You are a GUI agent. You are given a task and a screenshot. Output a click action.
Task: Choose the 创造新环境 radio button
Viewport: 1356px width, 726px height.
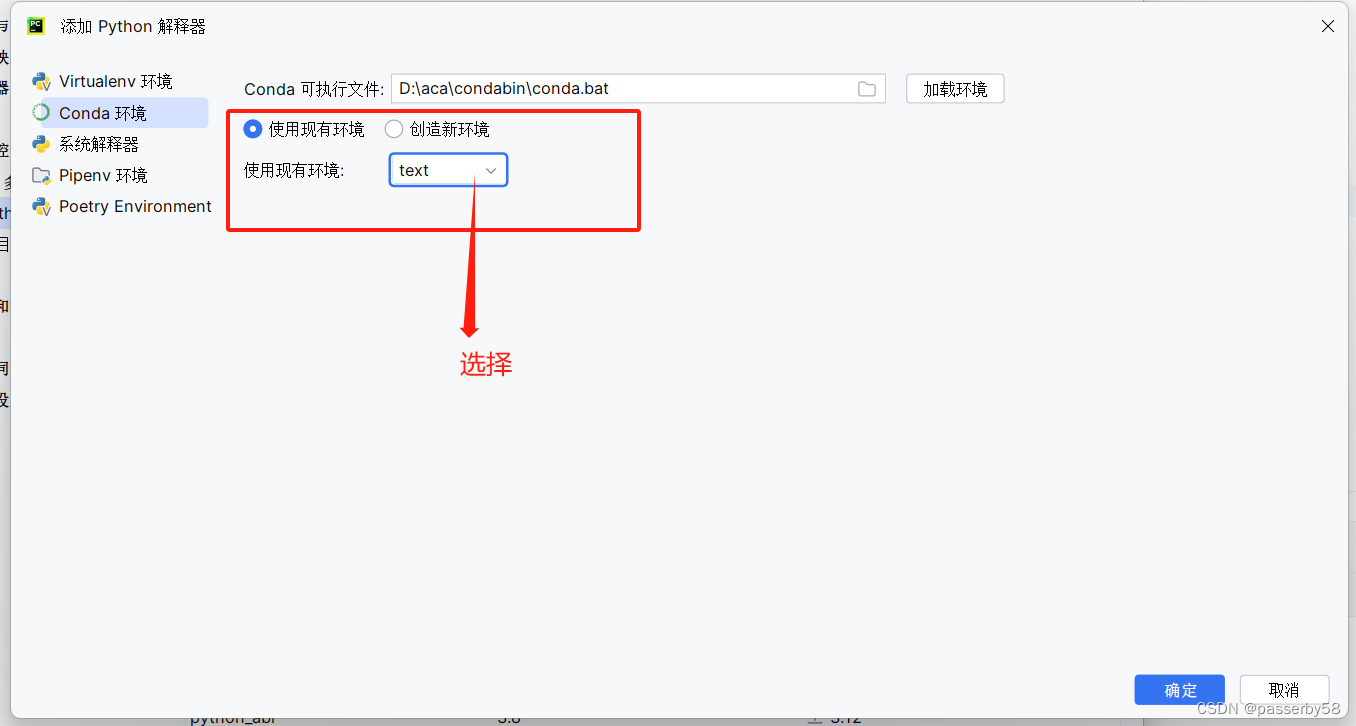pyautogui.click(x=394, y=129)
